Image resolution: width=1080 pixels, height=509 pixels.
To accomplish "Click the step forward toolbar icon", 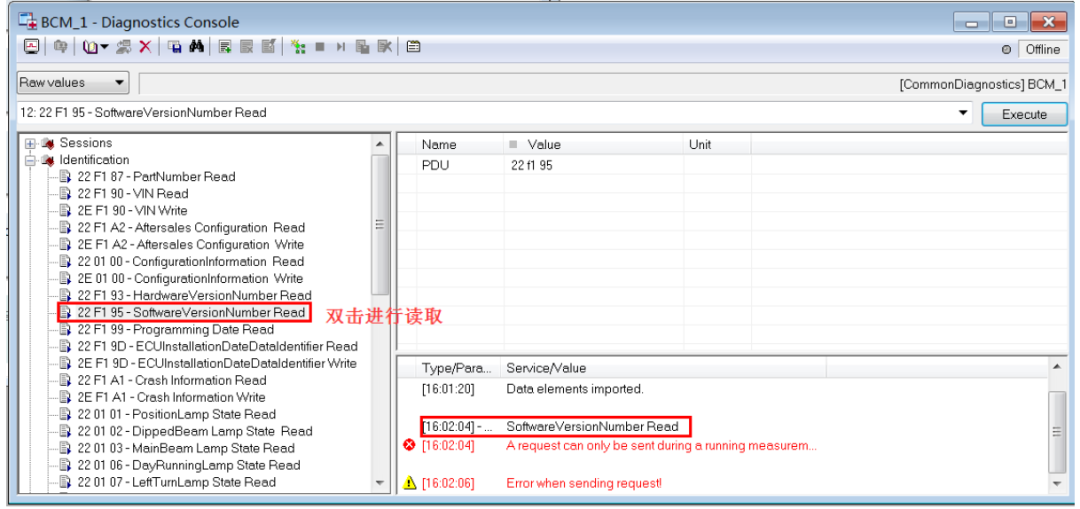I will [341, 47].
